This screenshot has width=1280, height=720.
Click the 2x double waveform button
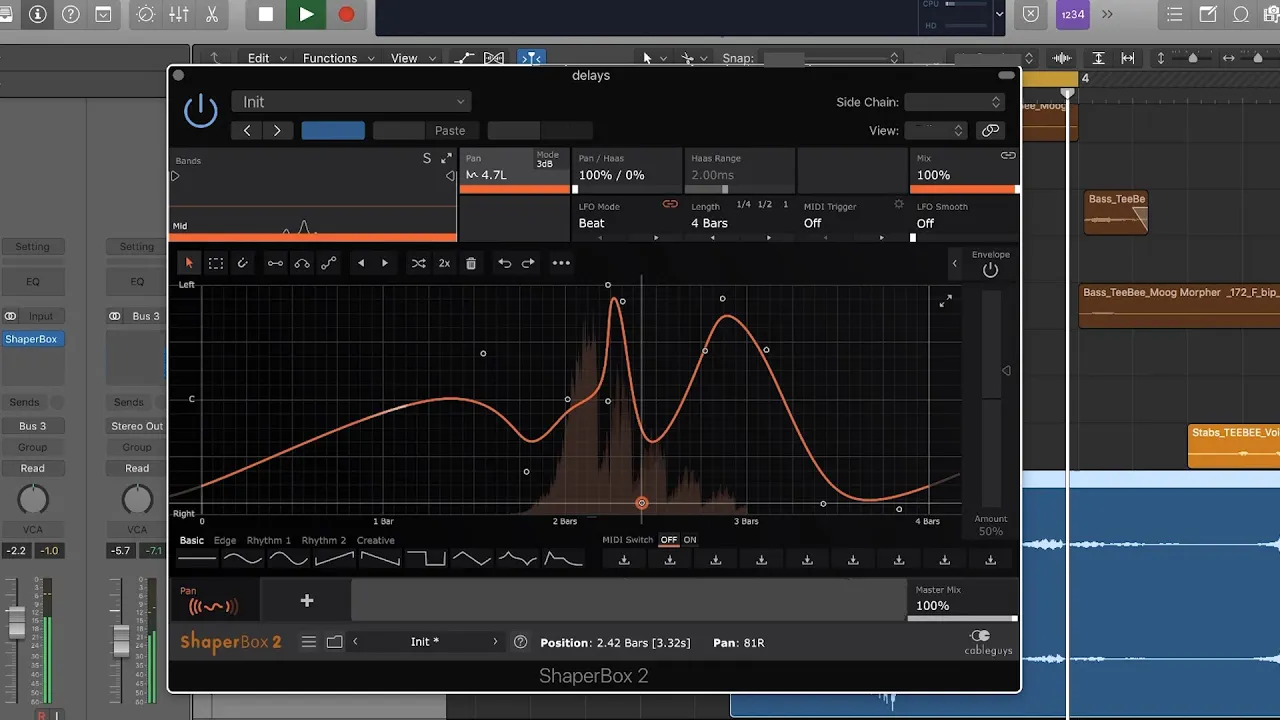(x=444, y=263)
